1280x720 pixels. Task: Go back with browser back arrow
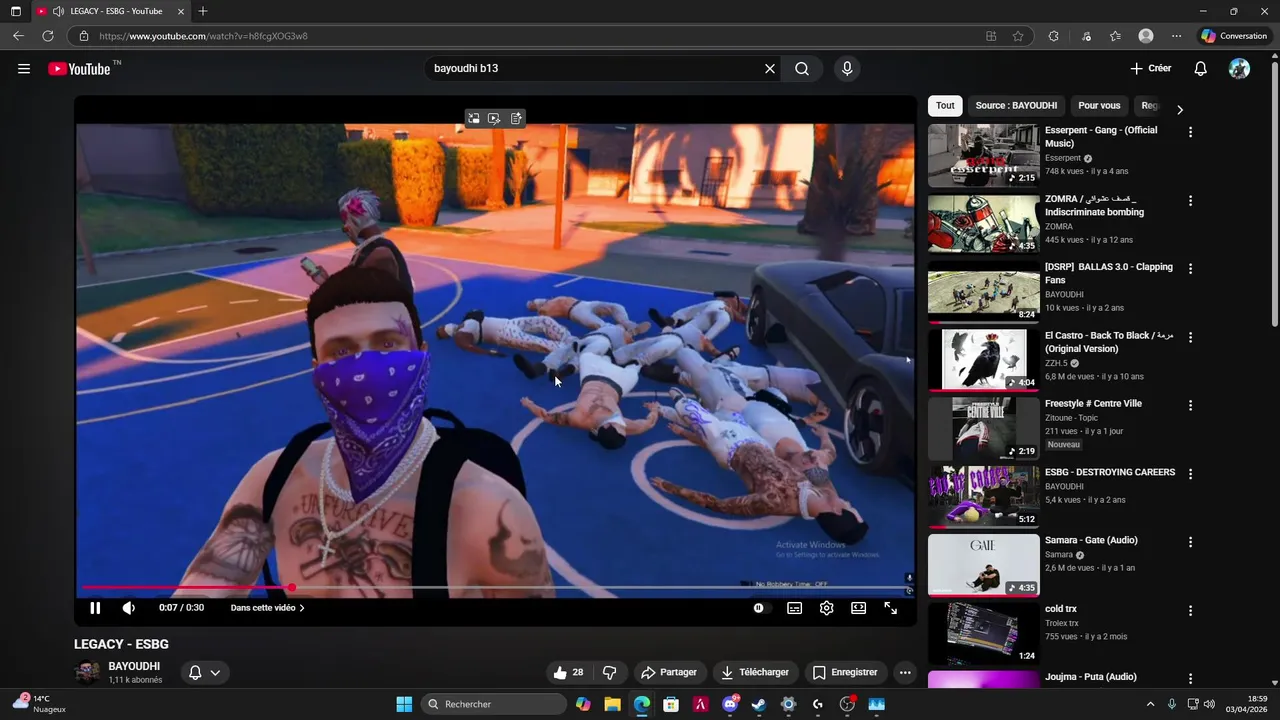pyautogui.click(x=18, y=36)
